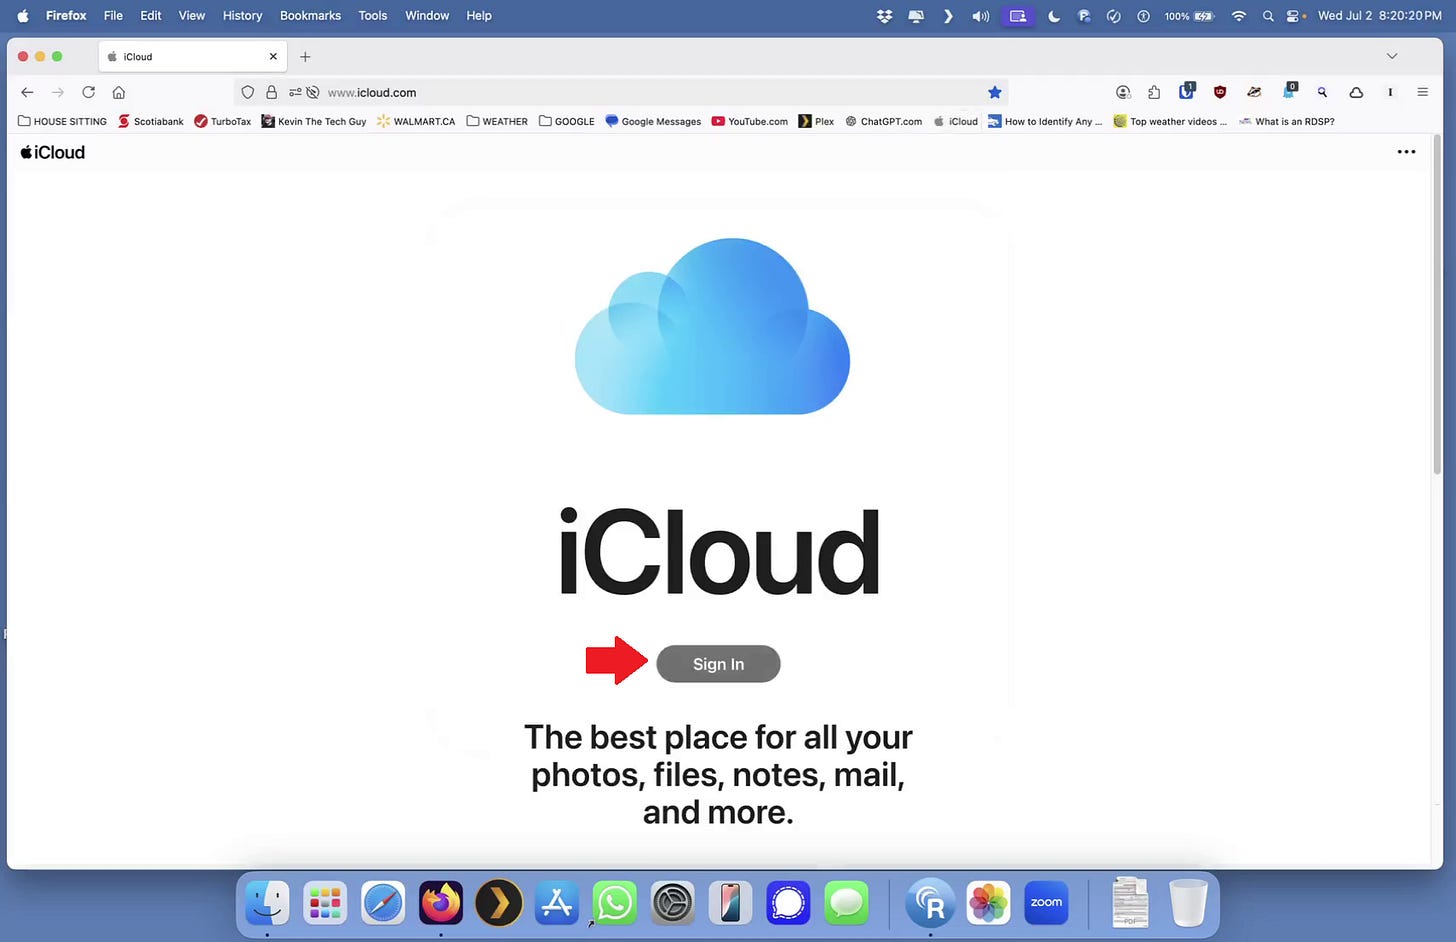This screenshot has width=1456, height=942.
Task: Open the Firefox hamburger application menu
Action: [x=1422, y=92]
